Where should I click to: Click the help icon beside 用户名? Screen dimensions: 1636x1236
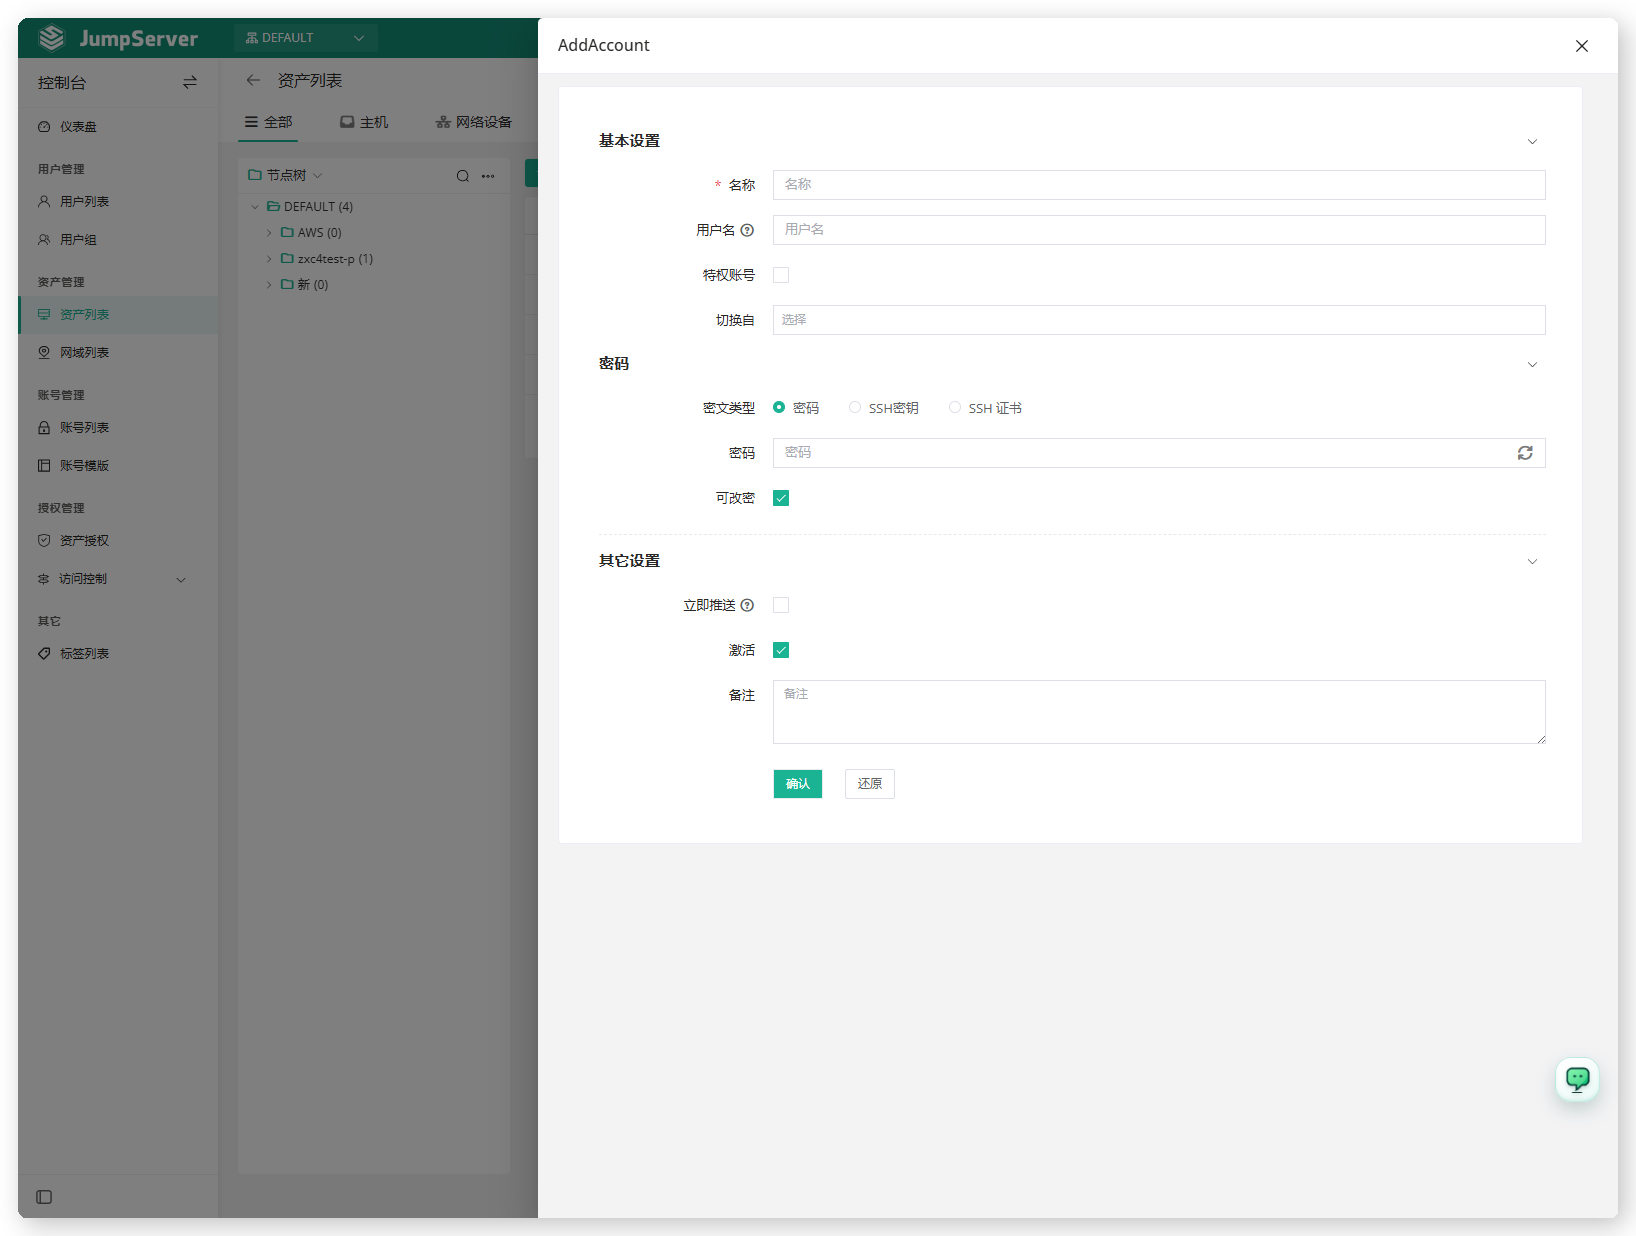point(747,230)
